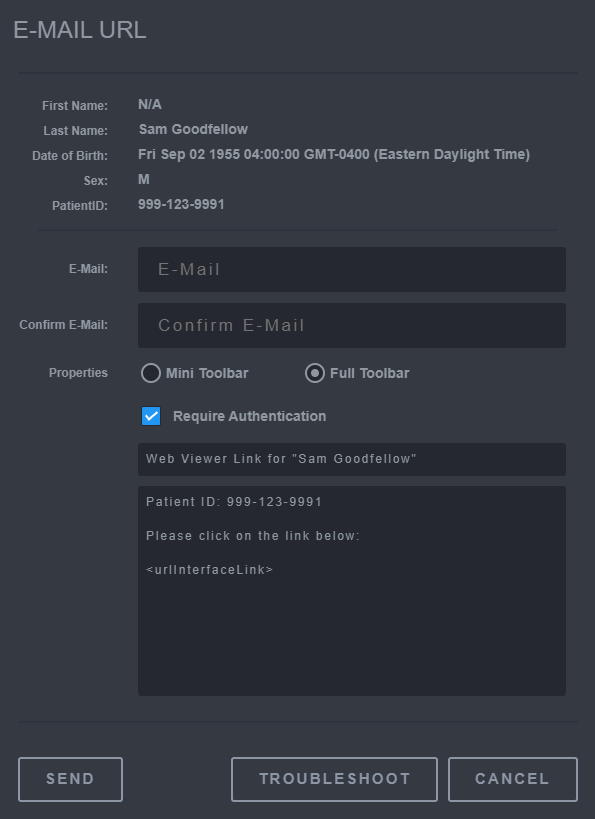Click the E-Mail input field

(x=351, y=269)
